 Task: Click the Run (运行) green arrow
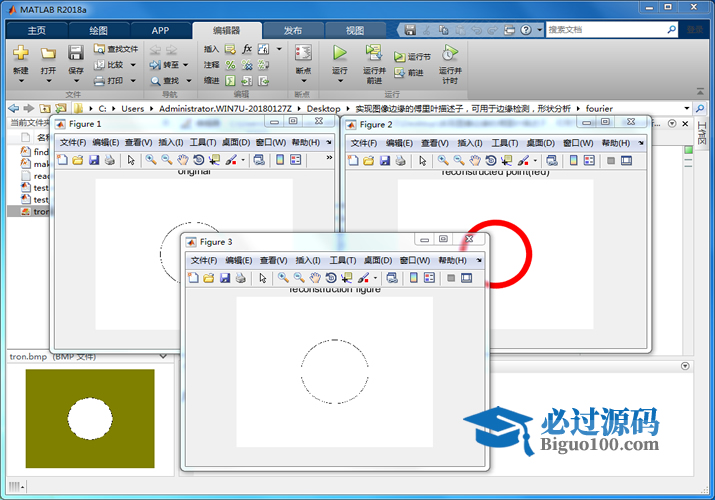point(339,53)
